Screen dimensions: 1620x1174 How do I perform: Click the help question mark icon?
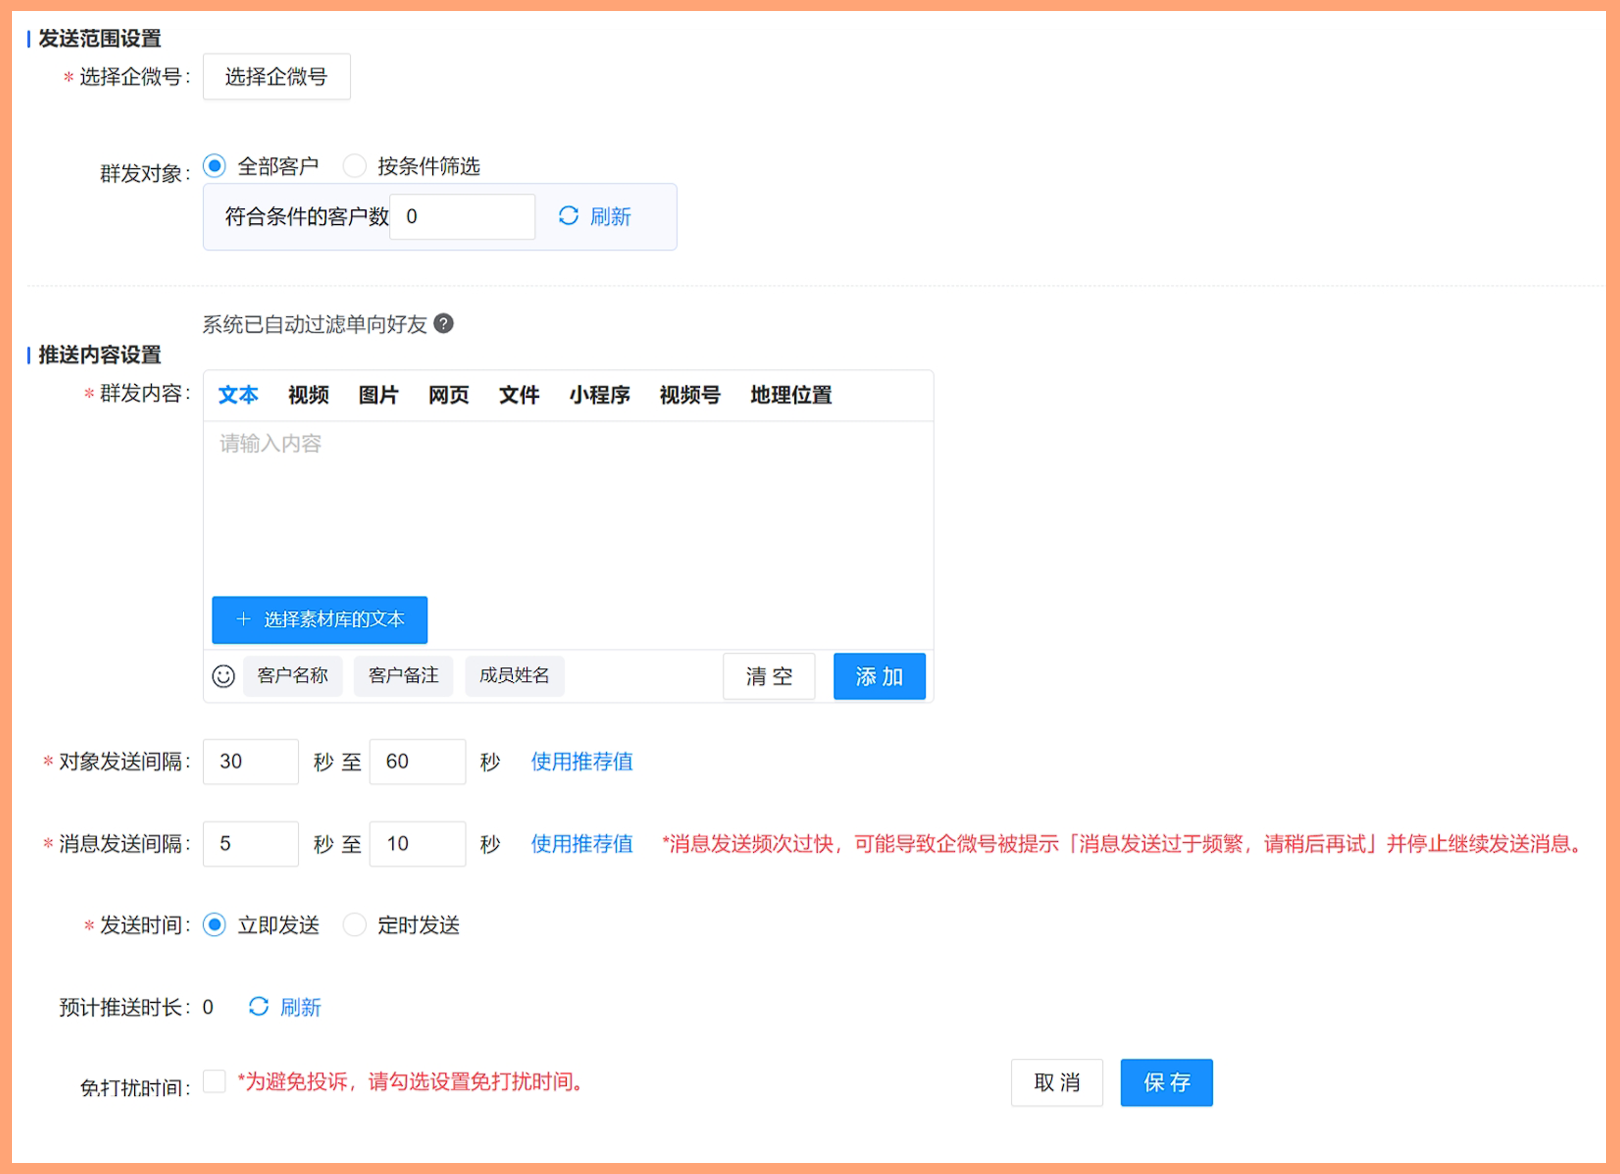click(x=444, y=323)
